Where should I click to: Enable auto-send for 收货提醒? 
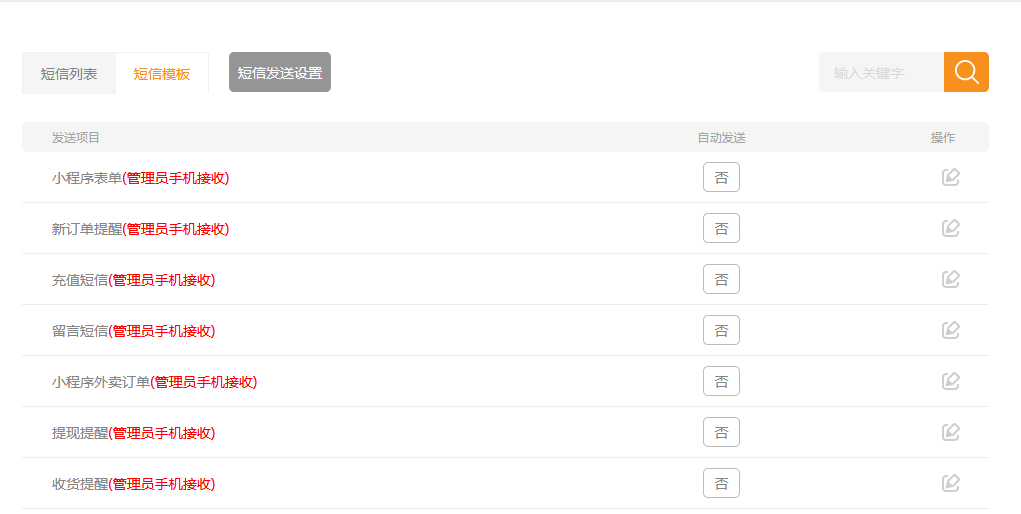tap(721, 484)
